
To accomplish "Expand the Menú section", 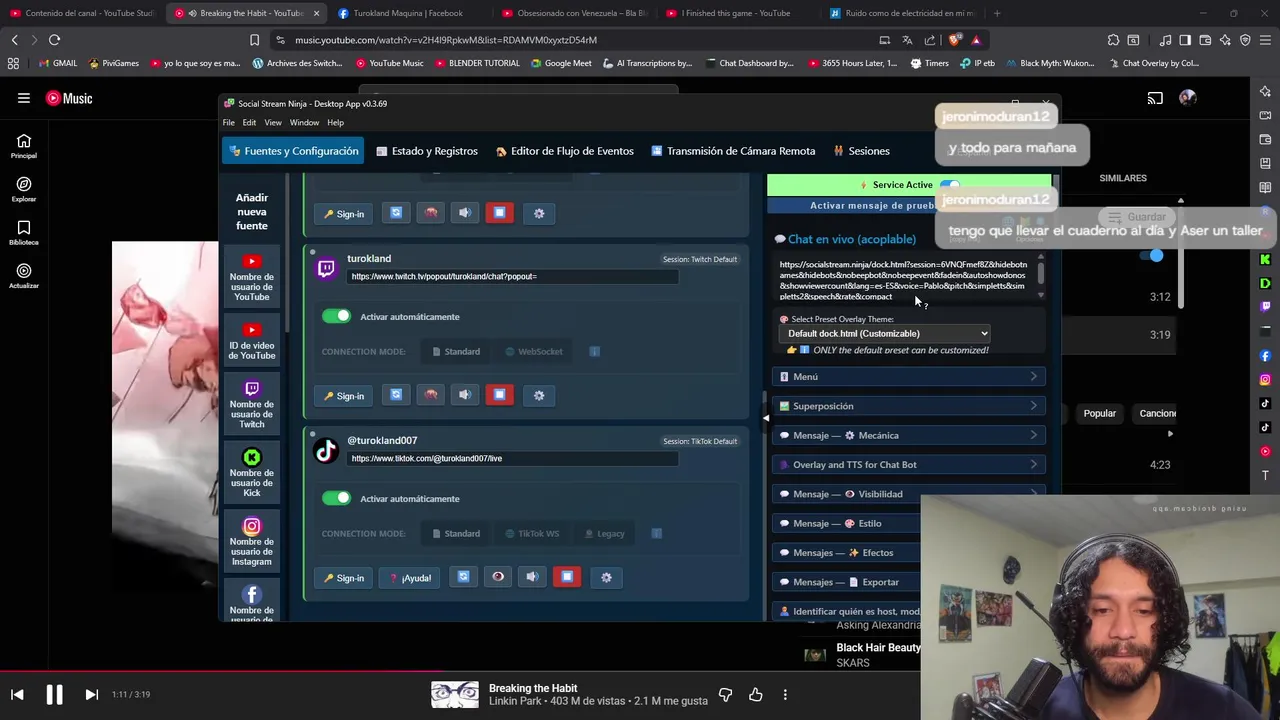I will coord(909,377).
